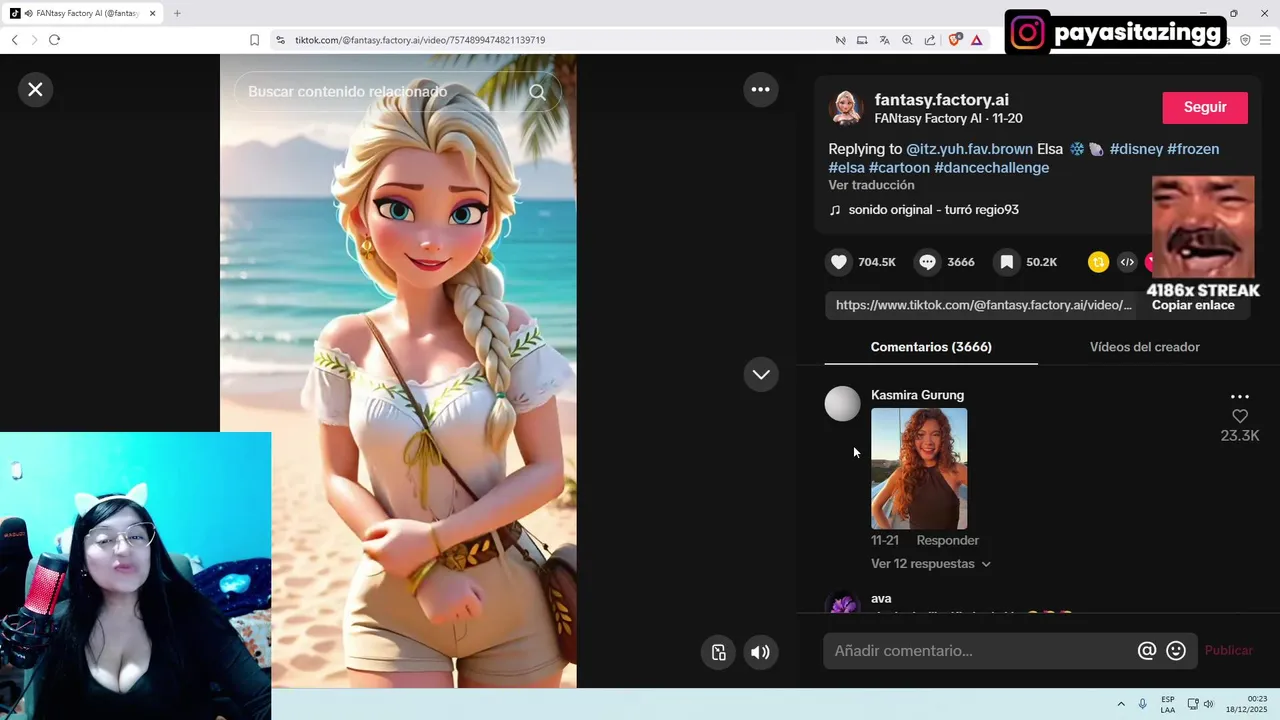Close the FANtasy Factory AI browser tab
This screenshot has height=720, width=1280.
point(152,13)
